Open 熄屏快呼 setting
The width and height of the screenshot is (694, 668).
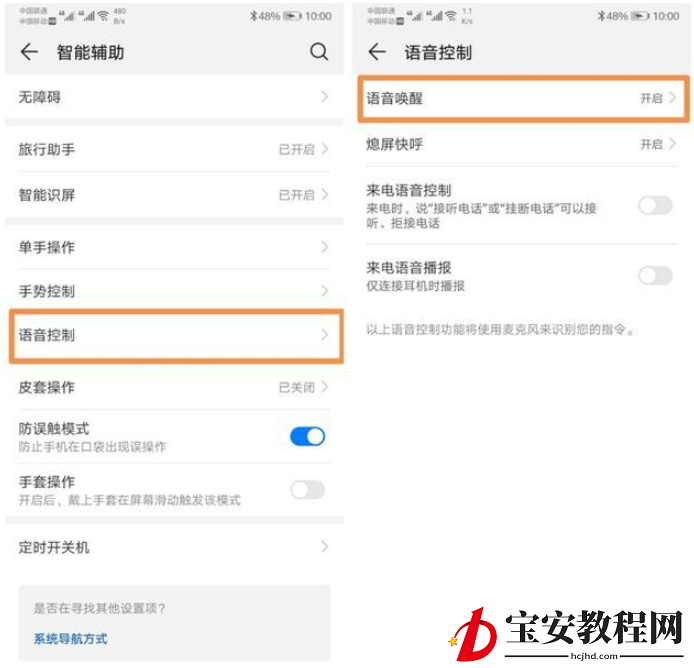521,144
